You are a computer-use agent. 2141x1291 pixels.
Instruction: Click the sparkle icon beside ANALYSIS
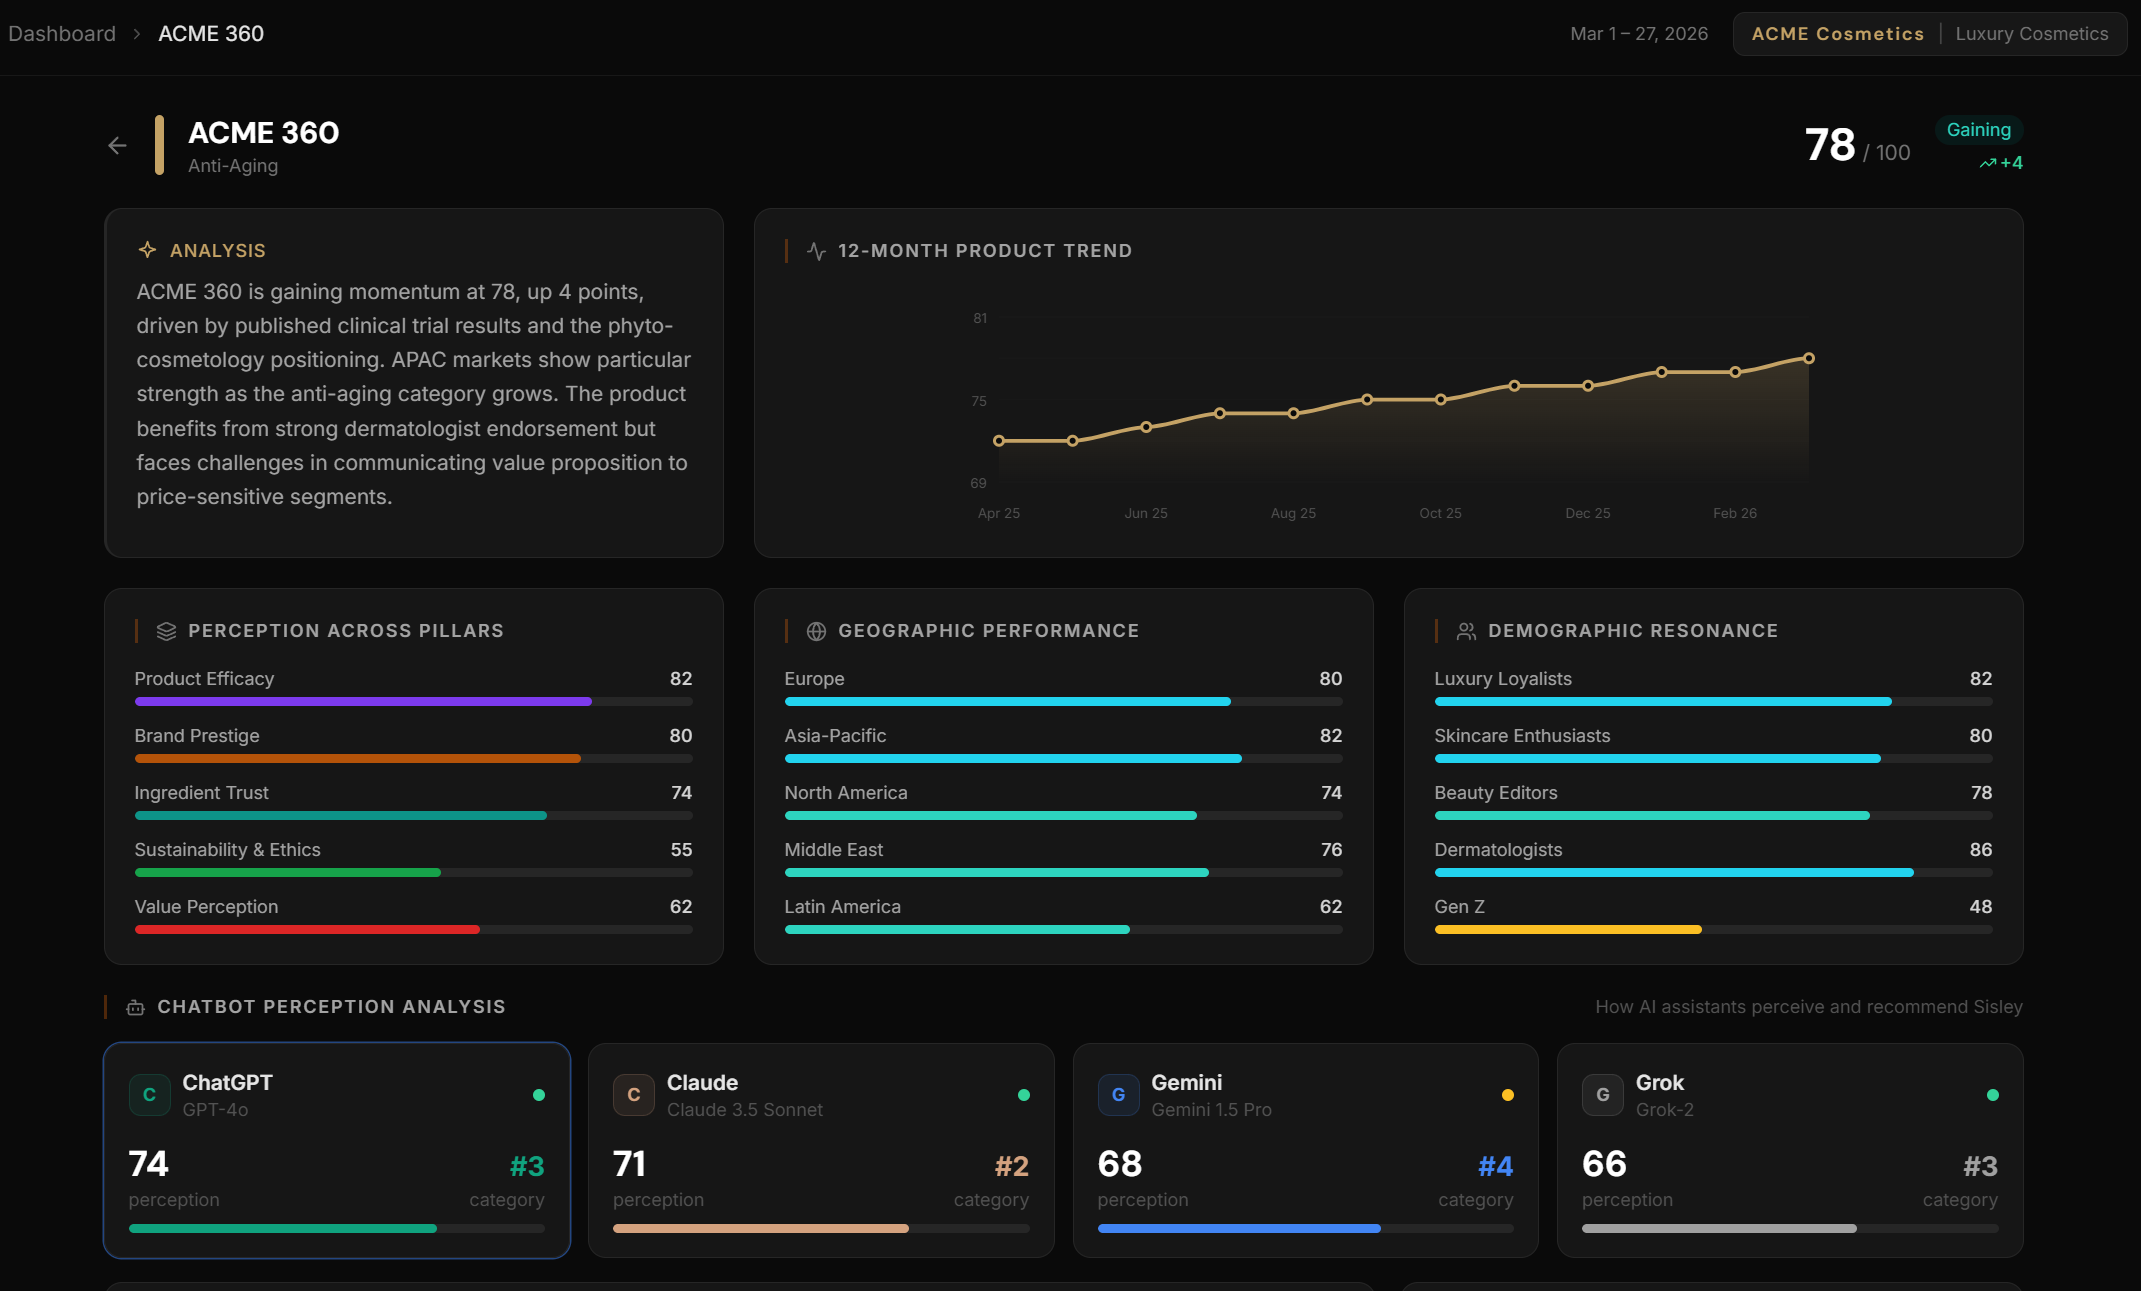pyautogui.click(x=147, y=250)
